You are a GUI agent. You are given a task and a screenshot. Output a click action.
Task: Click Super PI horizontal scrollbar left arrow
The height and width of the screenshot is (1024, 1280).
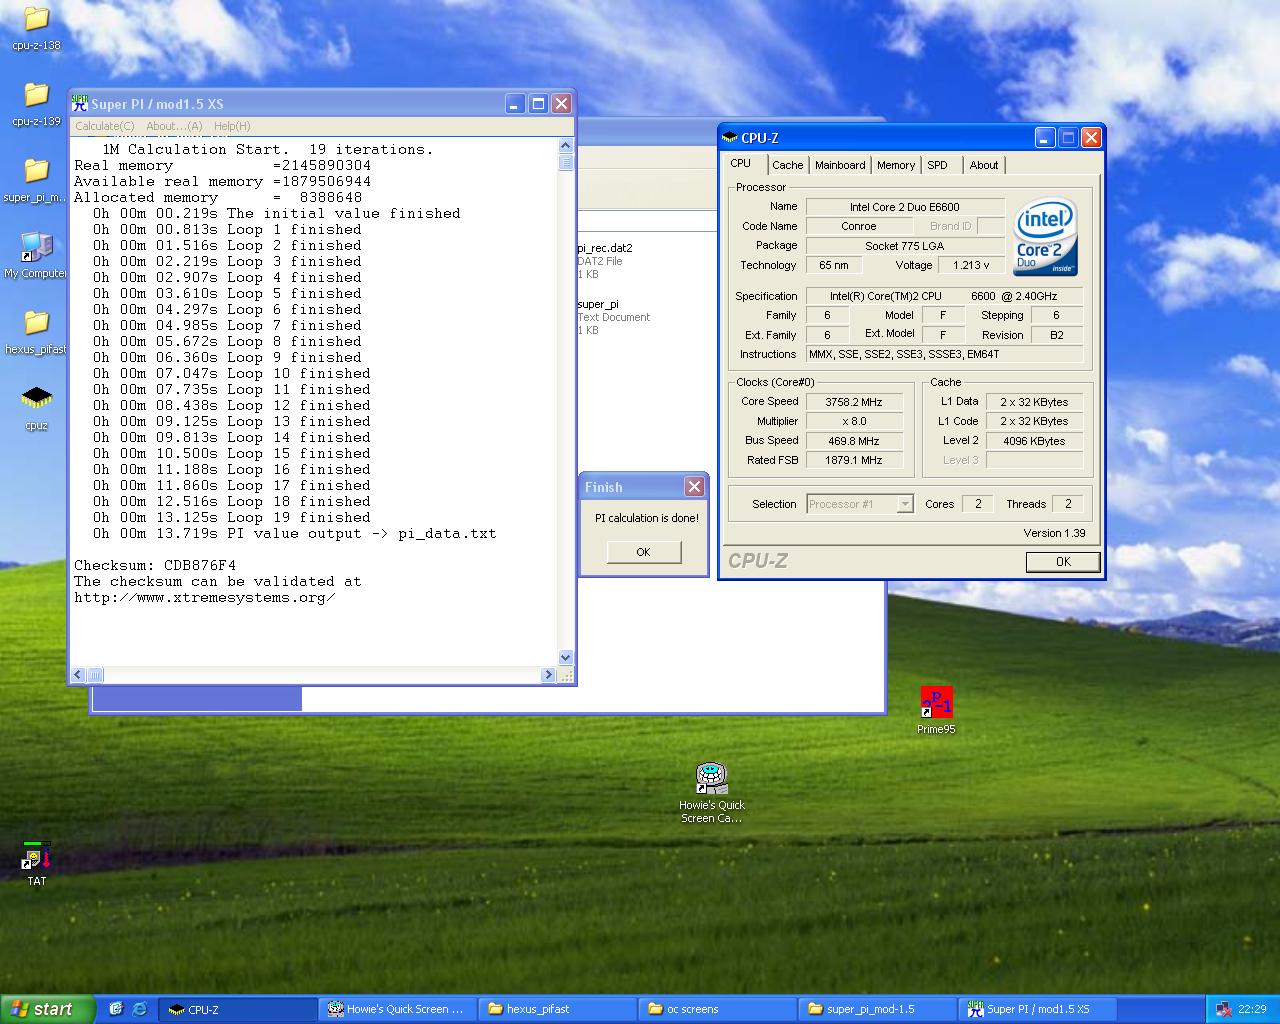[78, 675]
